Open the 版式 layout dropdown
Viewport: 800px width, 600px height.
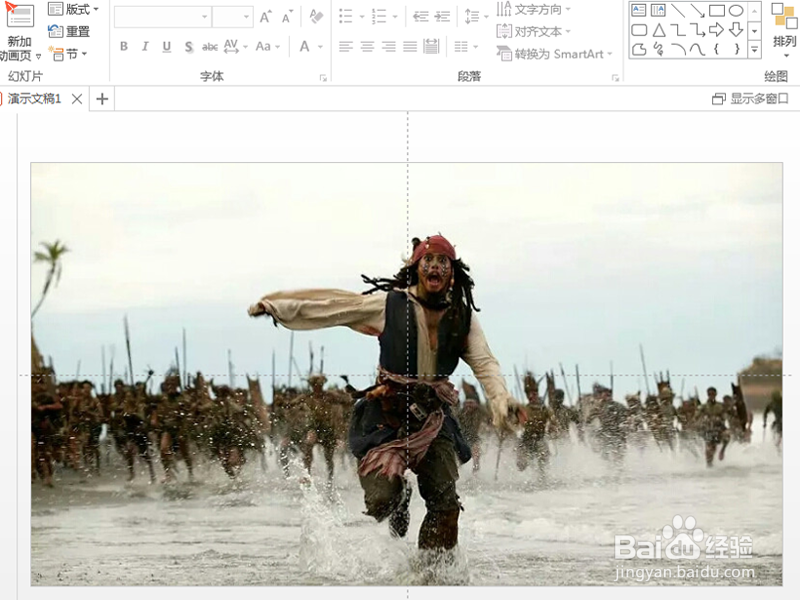click(x=73, y=9)
